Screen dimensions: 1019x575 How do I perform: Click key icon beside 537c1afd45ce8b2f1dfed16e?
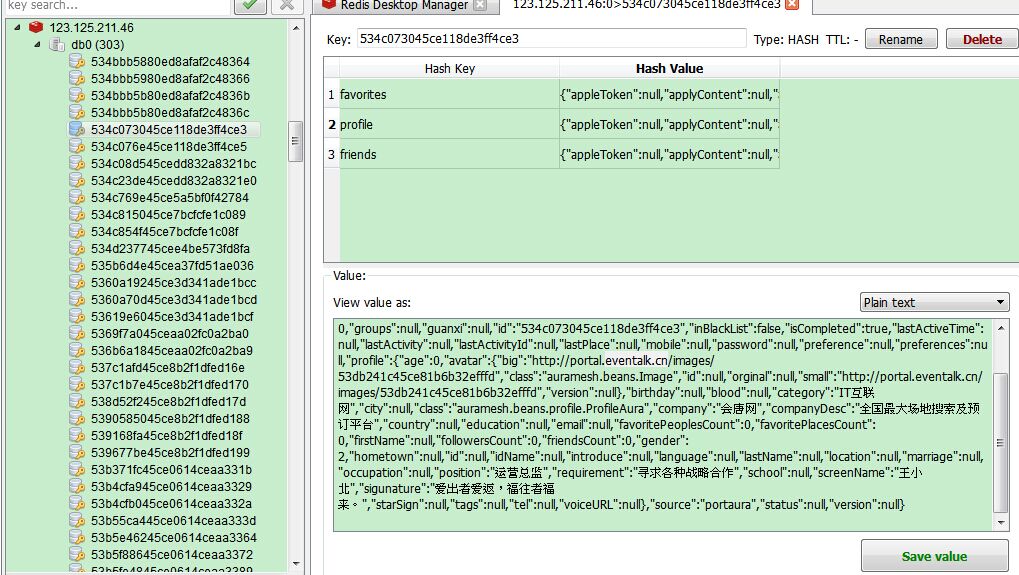77,368
